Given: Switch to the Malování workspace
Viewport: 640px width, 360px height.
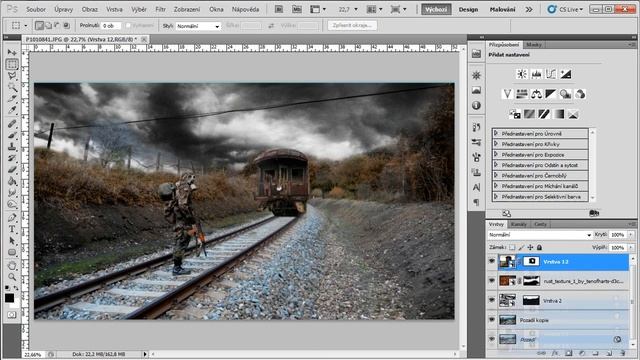Looking at the screenshot, I should 502,9.
